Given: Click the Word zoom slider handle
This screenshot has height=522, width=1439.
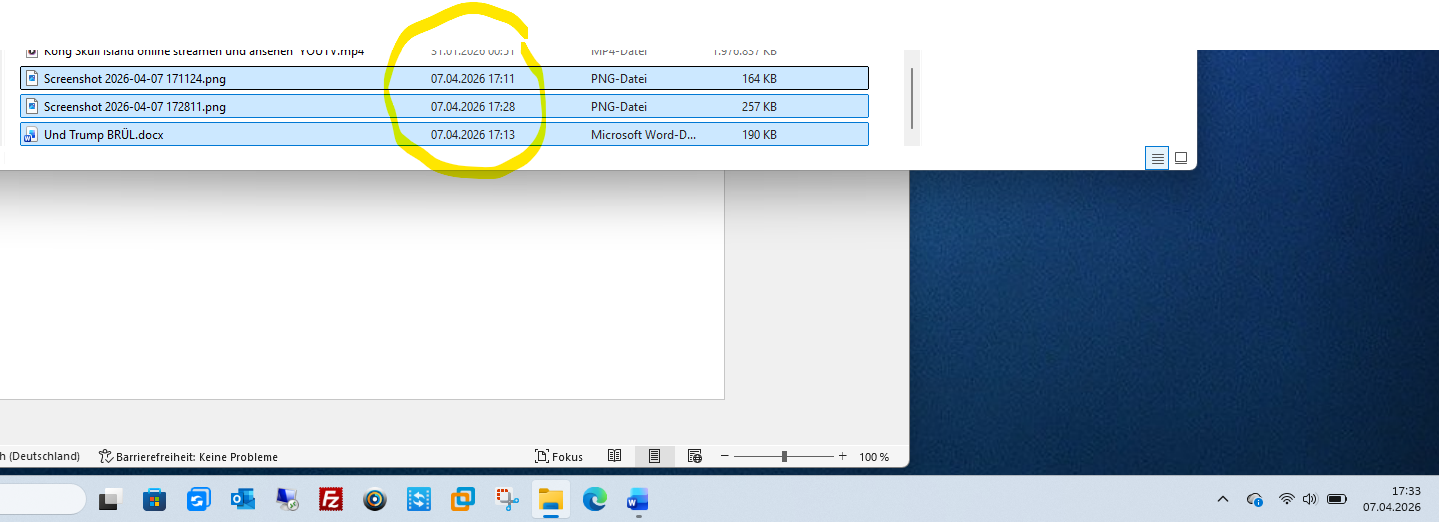Looking at the screenshot, I should click(x=784, y=456).
